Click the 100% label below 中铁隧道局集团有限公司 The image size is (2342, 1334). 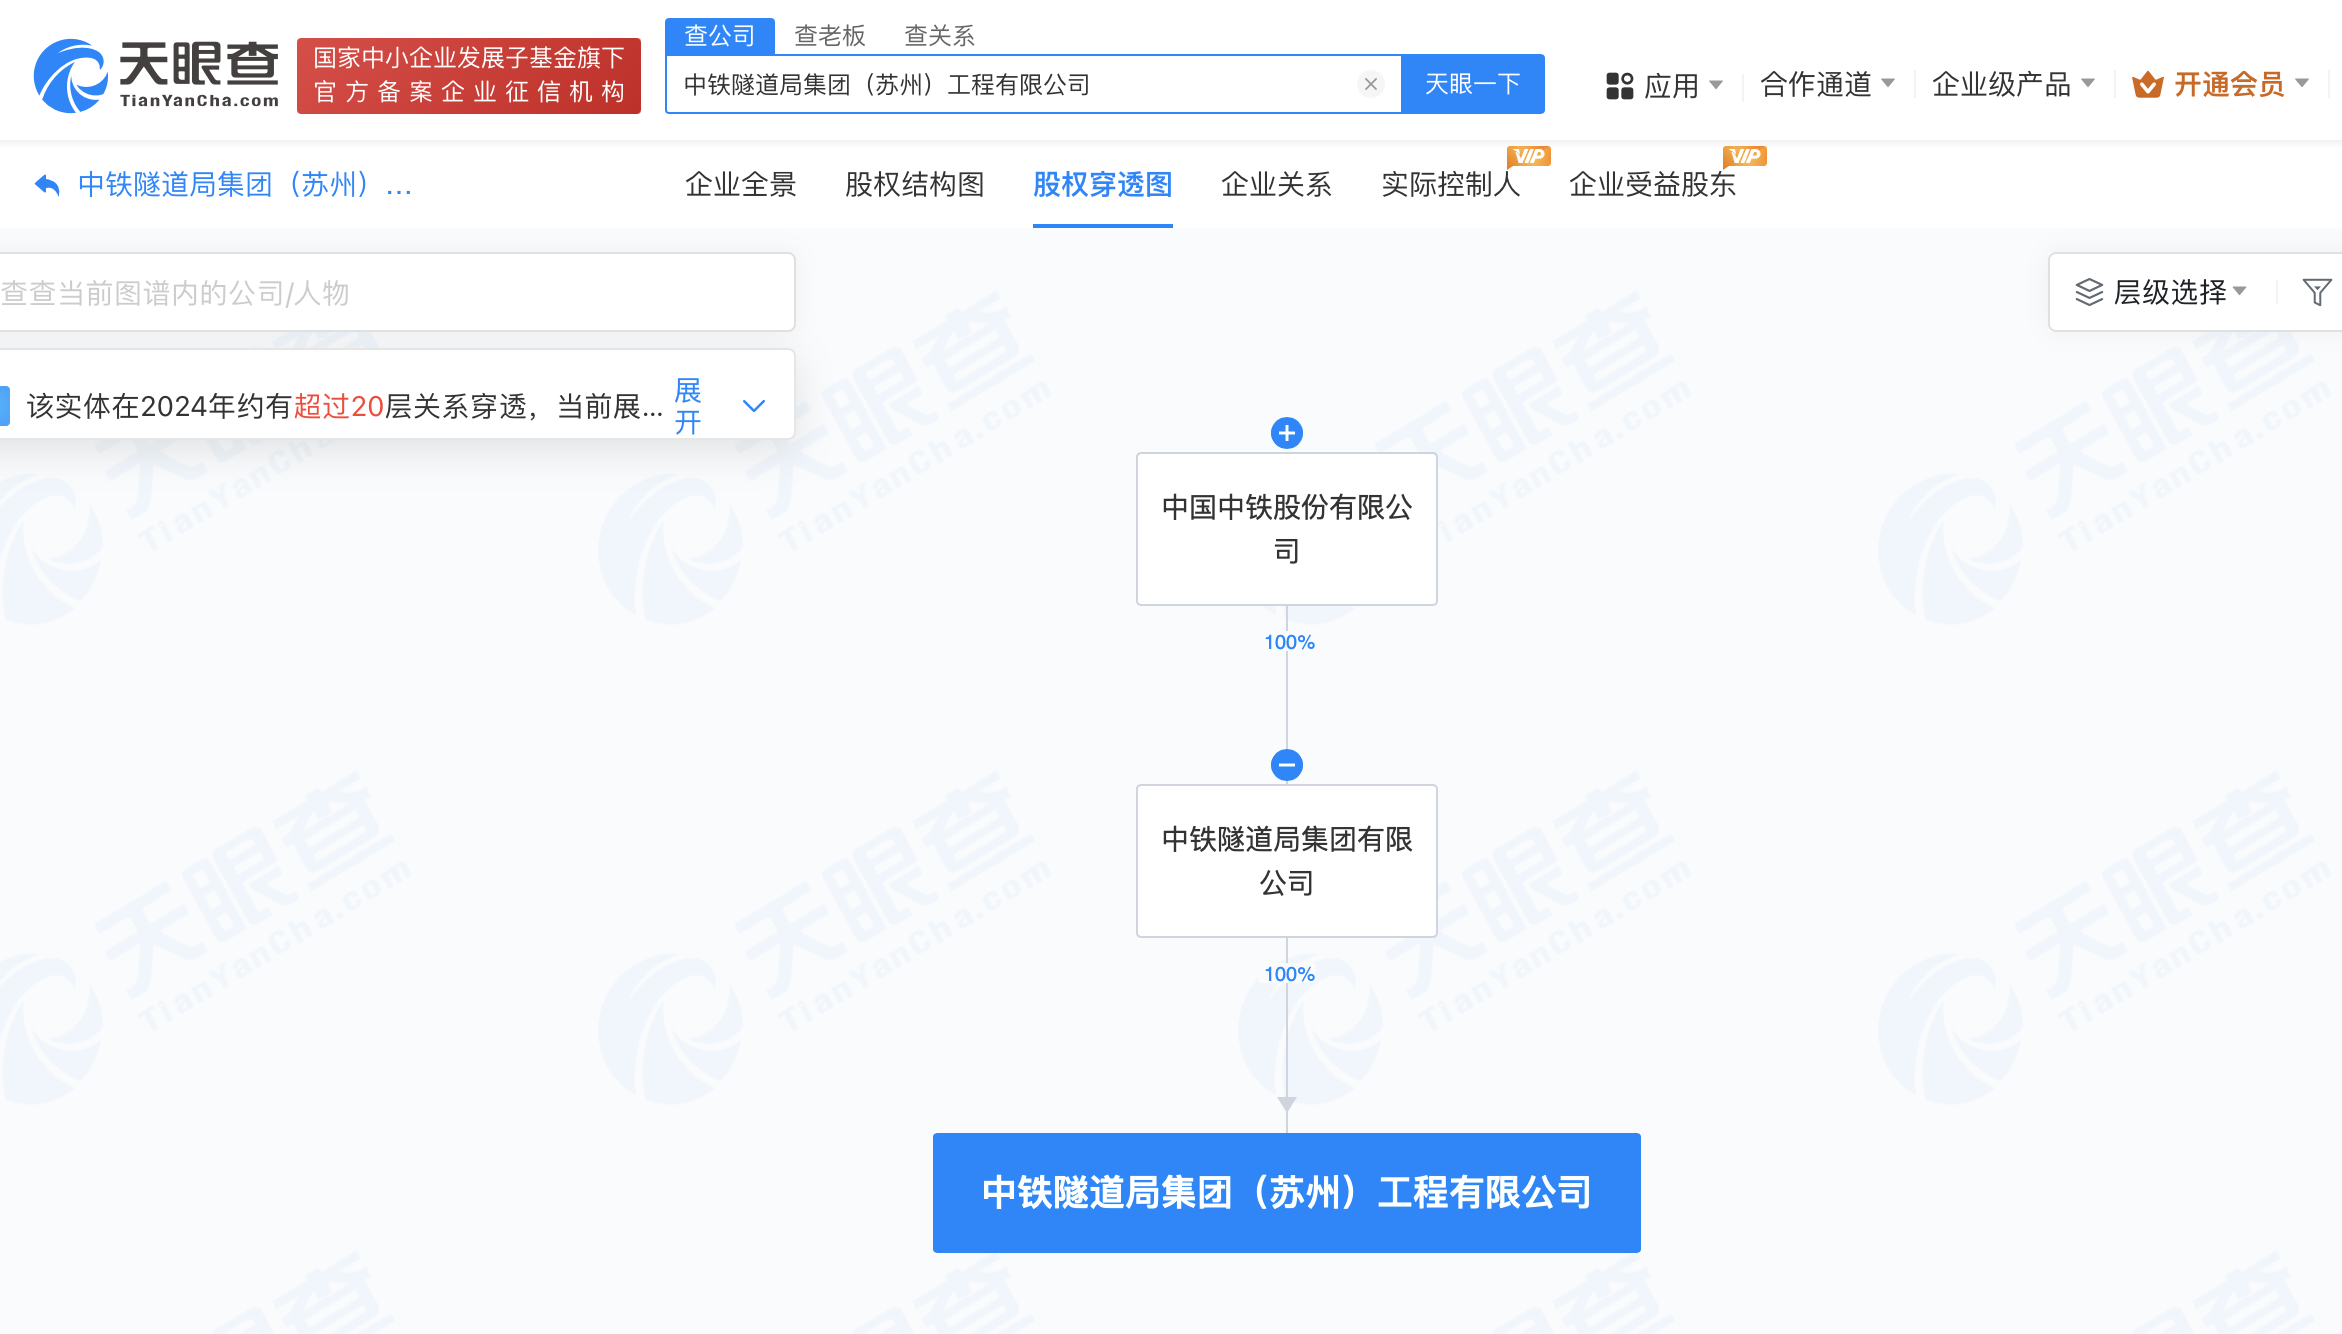1289,974
